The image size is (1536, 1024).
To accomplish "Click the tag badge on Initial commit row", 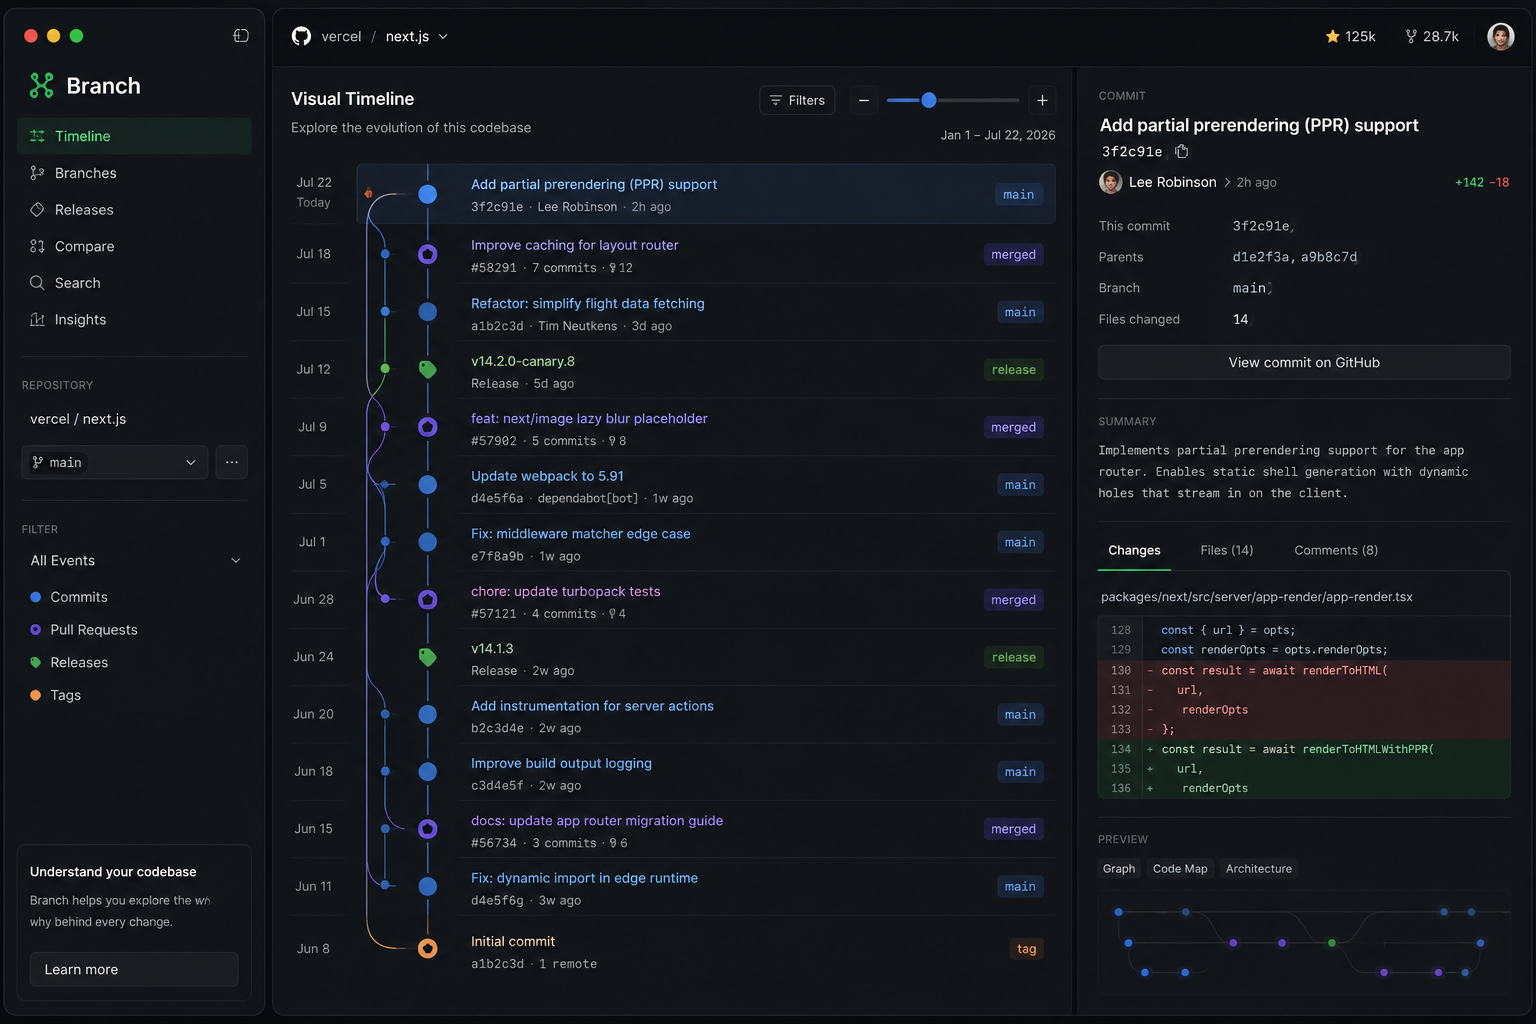I will (x=1027, y=949).
